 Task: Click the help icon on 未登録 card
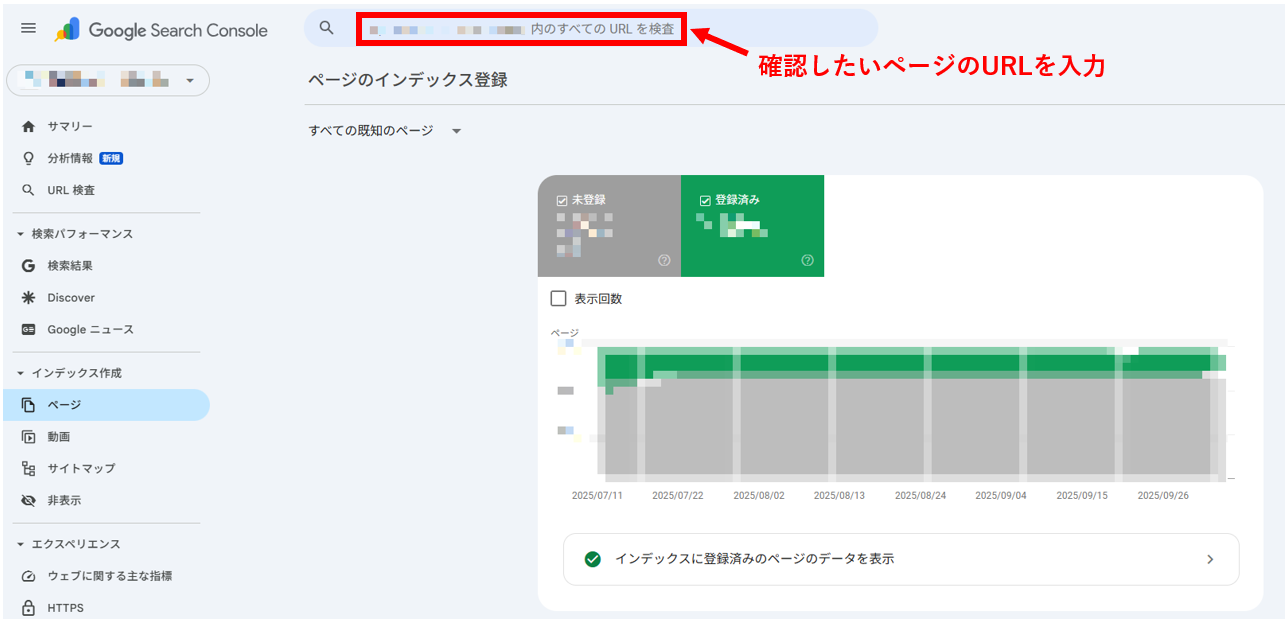[x=664, y=261]
